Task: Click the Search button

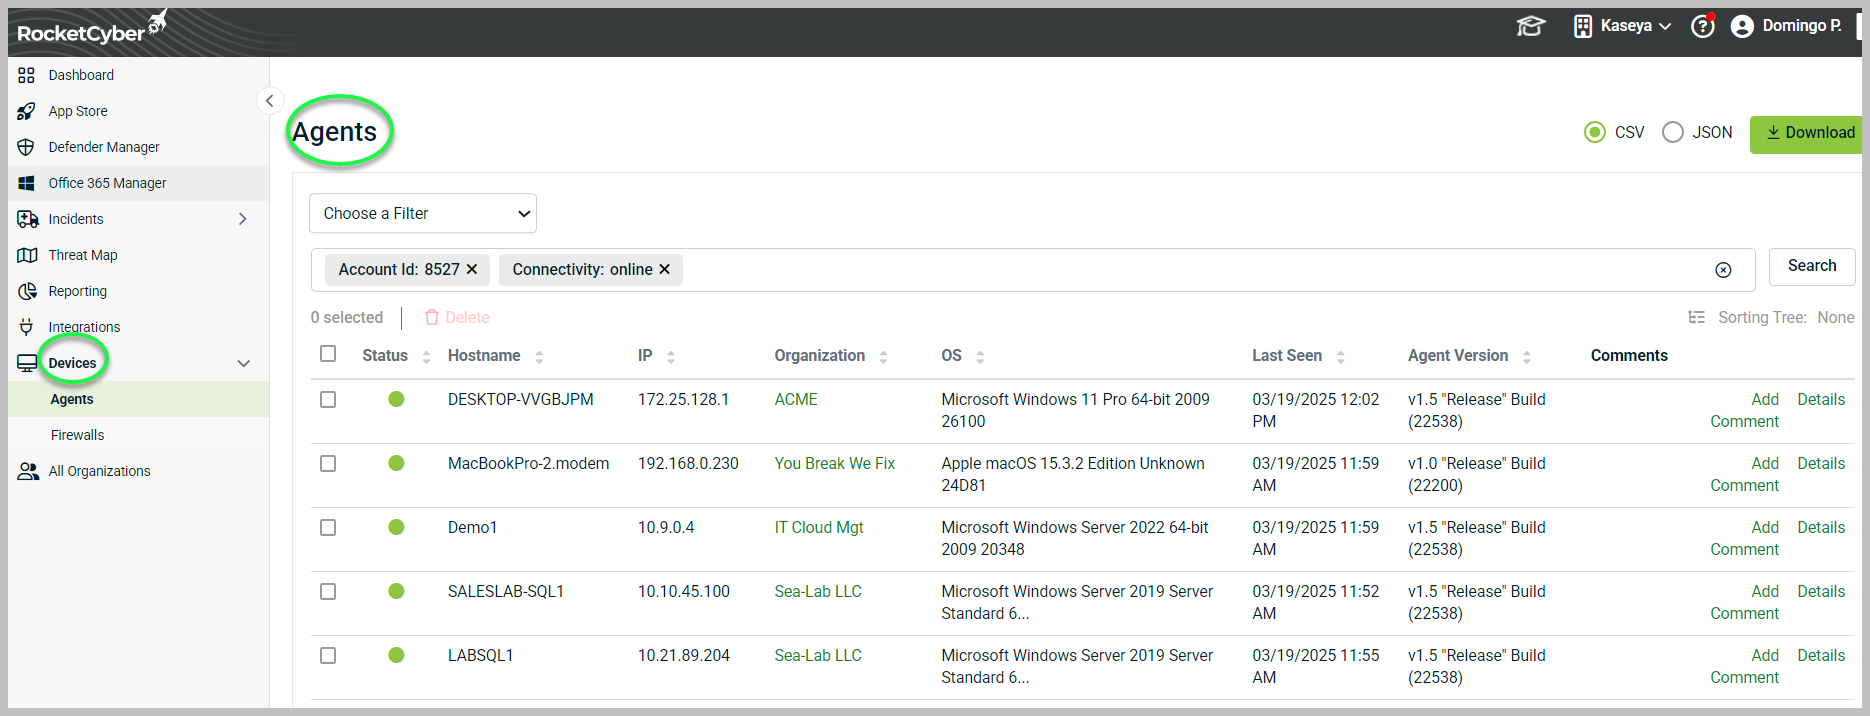Action: click(1812, 266)
